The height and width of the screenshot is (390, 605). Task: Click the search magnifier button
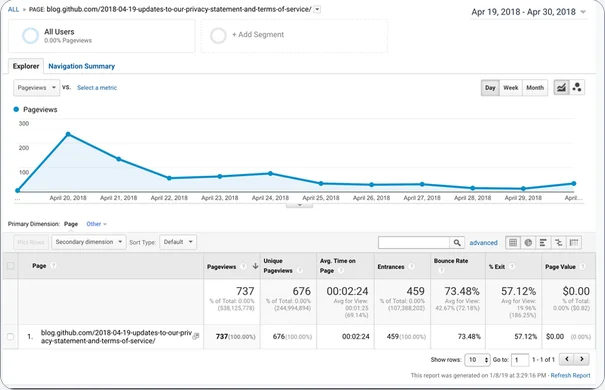(x=457, y=243)
